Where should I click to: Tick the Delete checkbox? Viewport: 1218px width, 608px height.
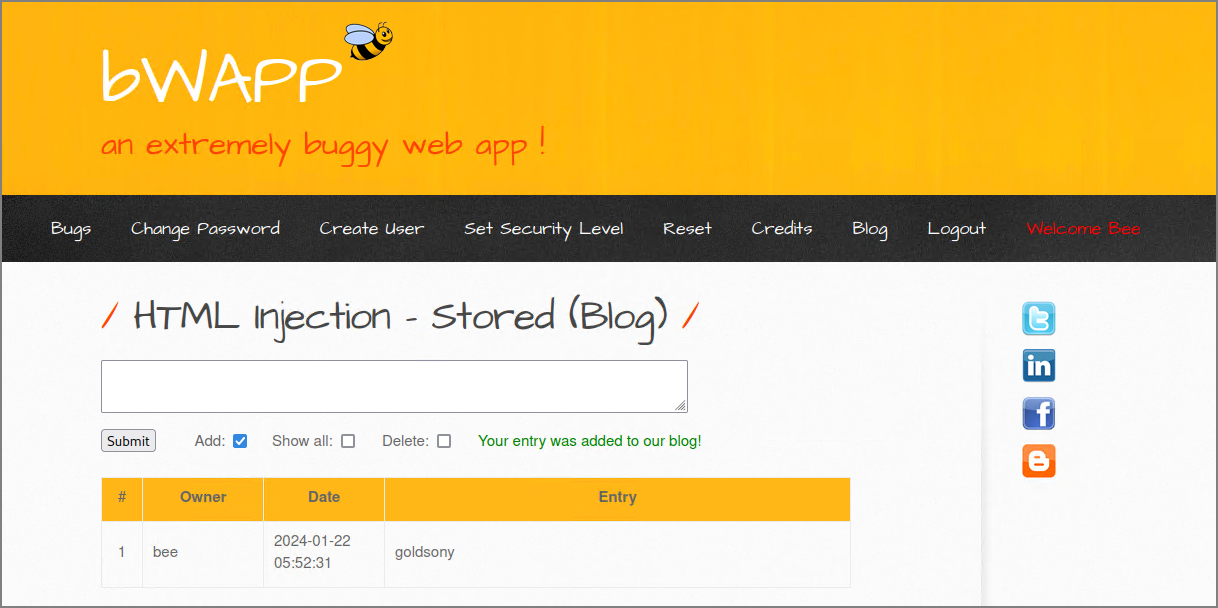[444, 441]
